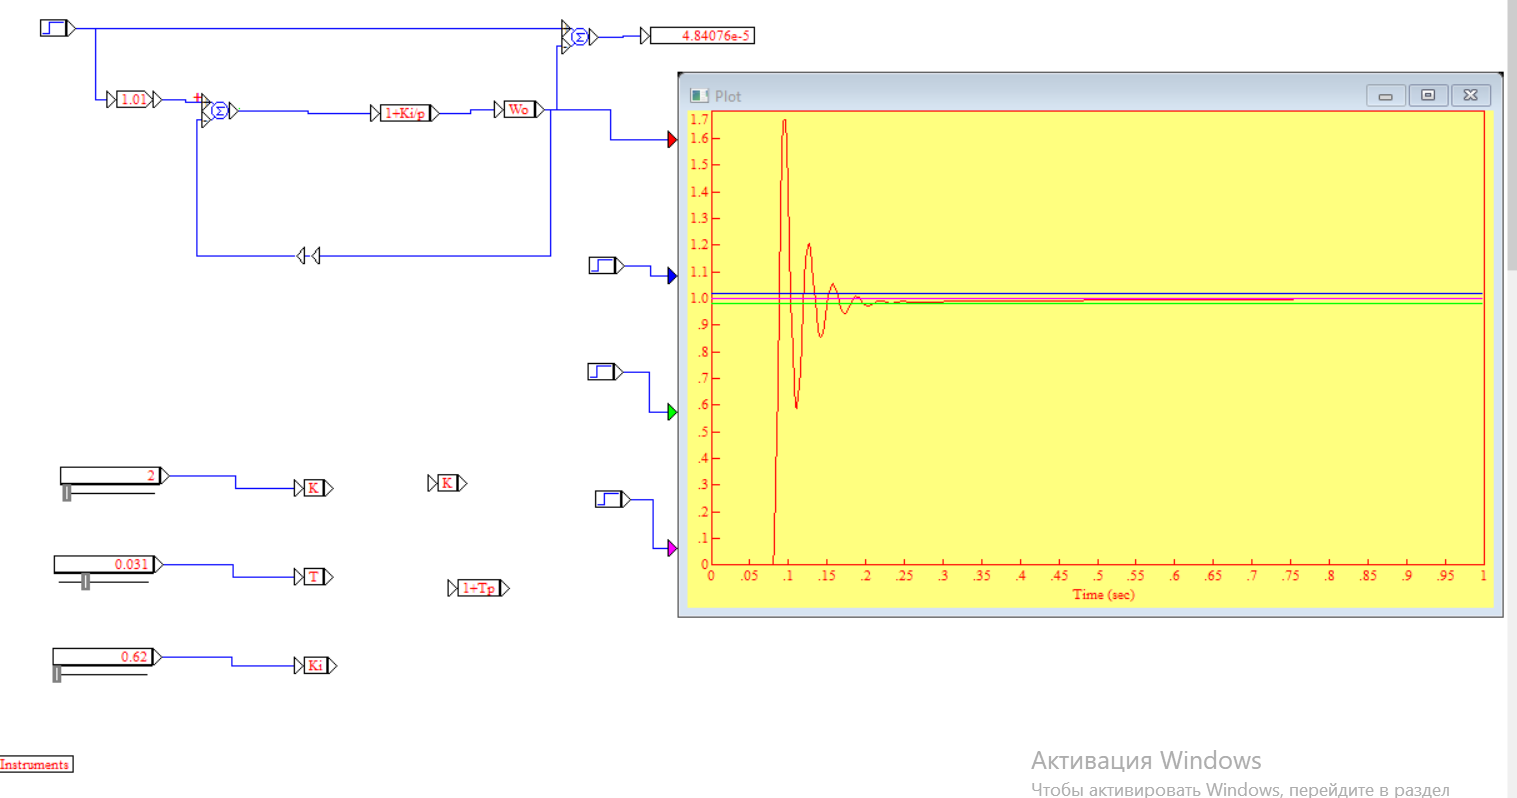Click the 0.031 slider value readout
1517x798 pixels.
point(104,564)
